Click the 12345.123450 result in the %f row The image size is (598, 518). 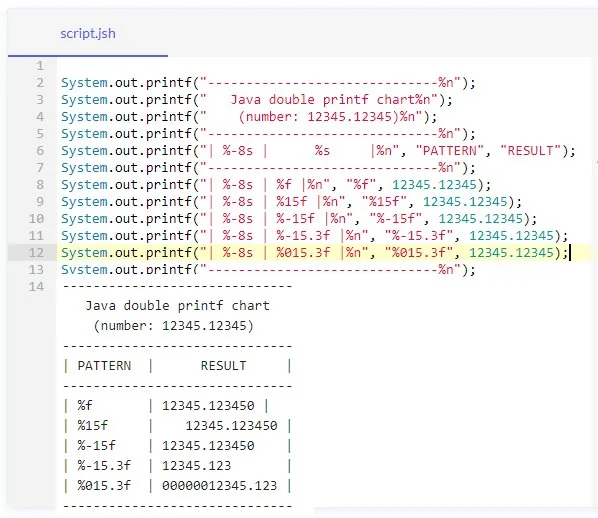(x=208, y=405)
